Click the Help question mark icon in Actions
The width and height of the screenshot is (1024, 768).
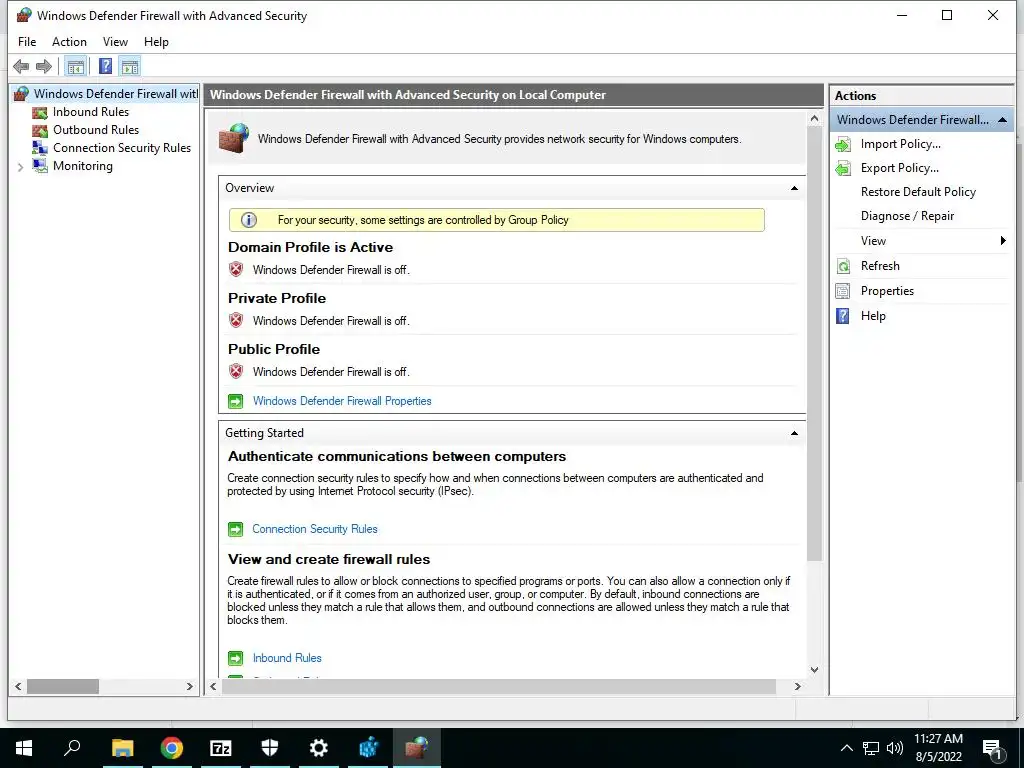pyautogui.click(x=843, y=316)
